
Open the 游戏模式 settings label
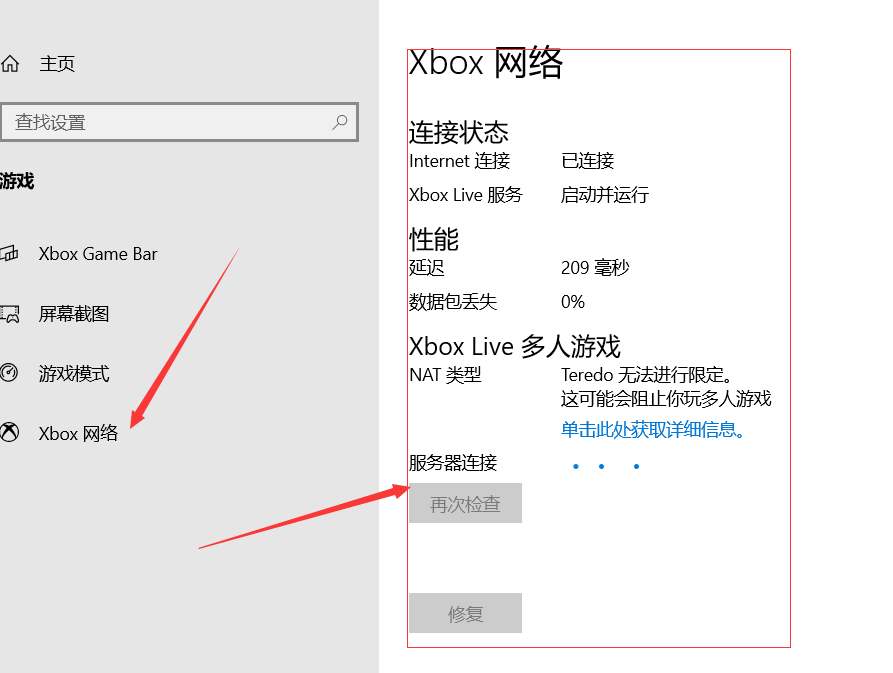coord(74,374)
